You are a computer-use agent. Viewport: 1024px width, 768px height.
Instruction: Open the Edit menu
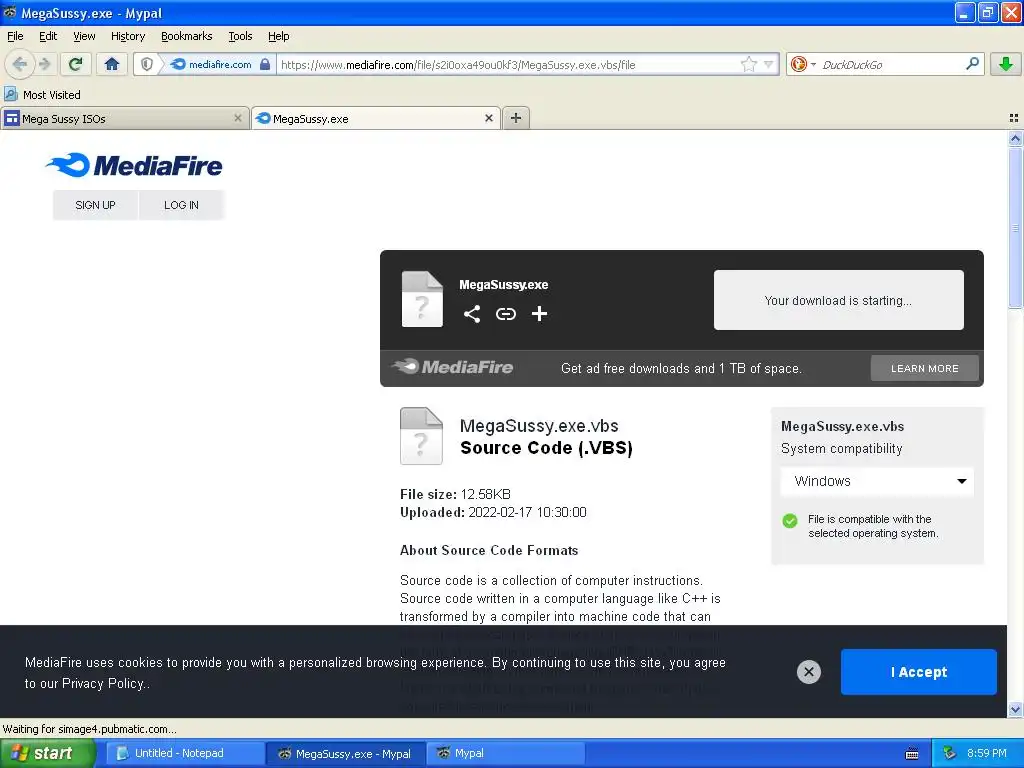(x=48, y=36)
